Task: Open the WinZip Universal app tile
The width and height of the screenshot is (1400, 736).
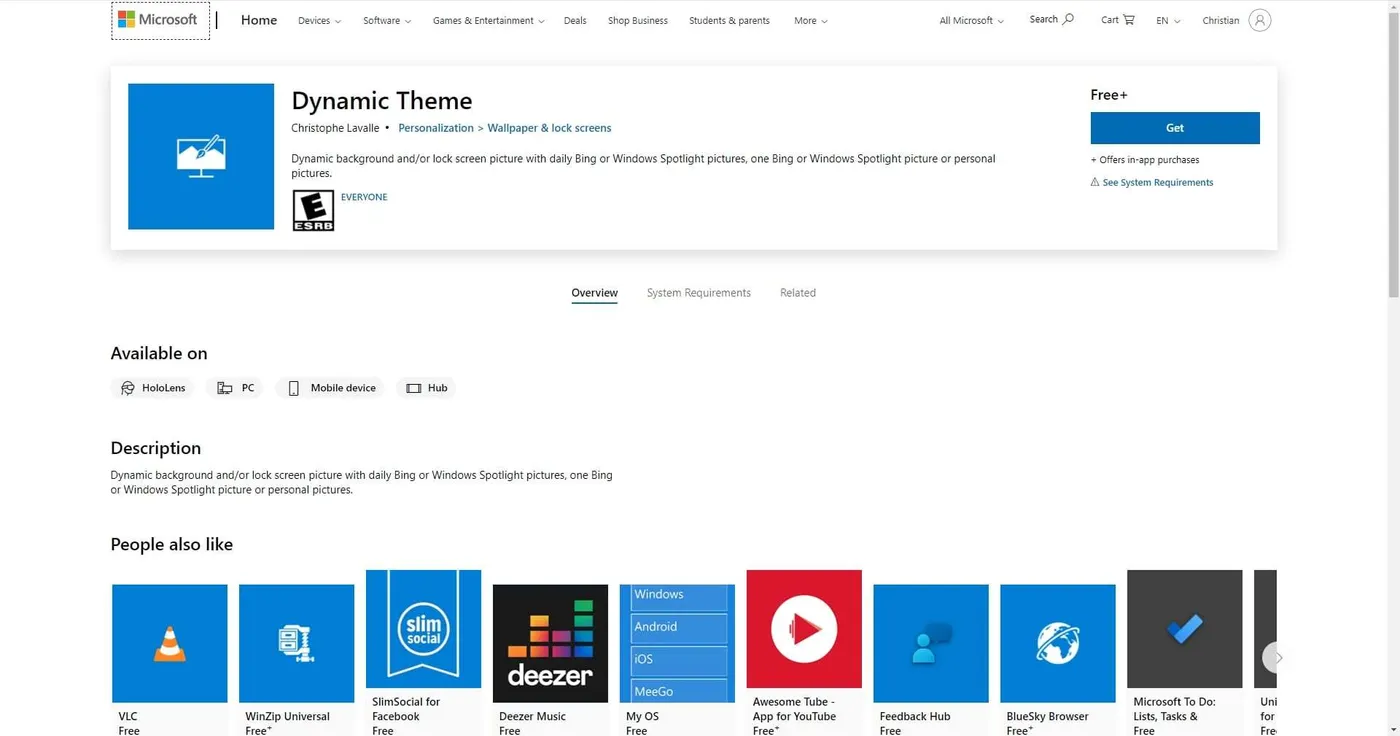Action: [296, 660]
